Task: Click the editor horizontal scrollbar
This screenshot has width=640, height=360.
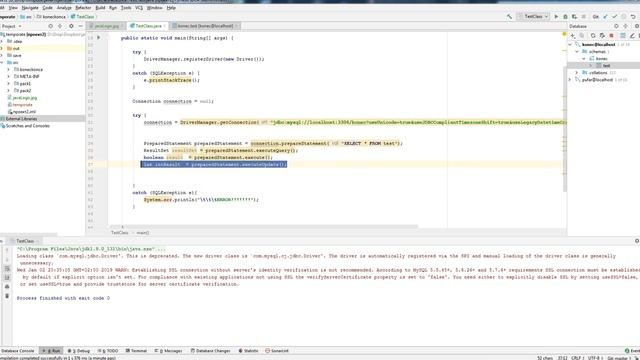Action: (263, 226)
